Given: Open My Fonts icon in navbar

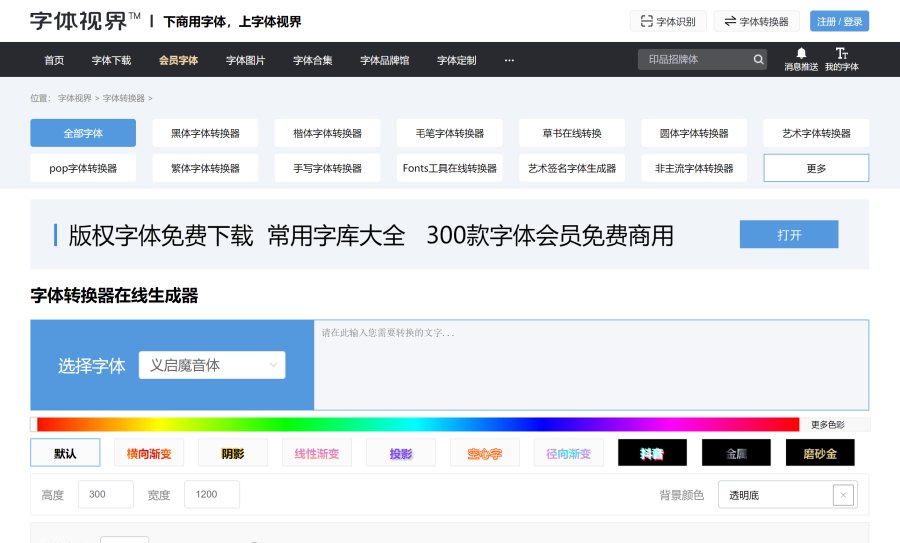Looking at the screenshot, I should pos(841,54).
